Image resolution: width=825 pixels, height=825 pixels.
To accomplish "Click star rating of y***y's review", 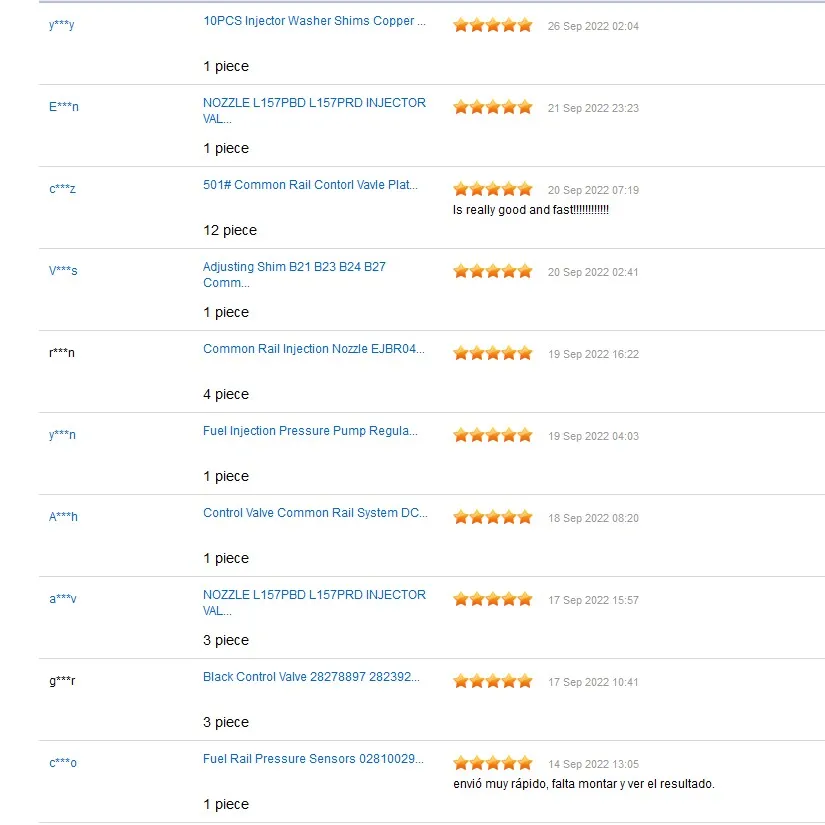I will click(492, 25).
